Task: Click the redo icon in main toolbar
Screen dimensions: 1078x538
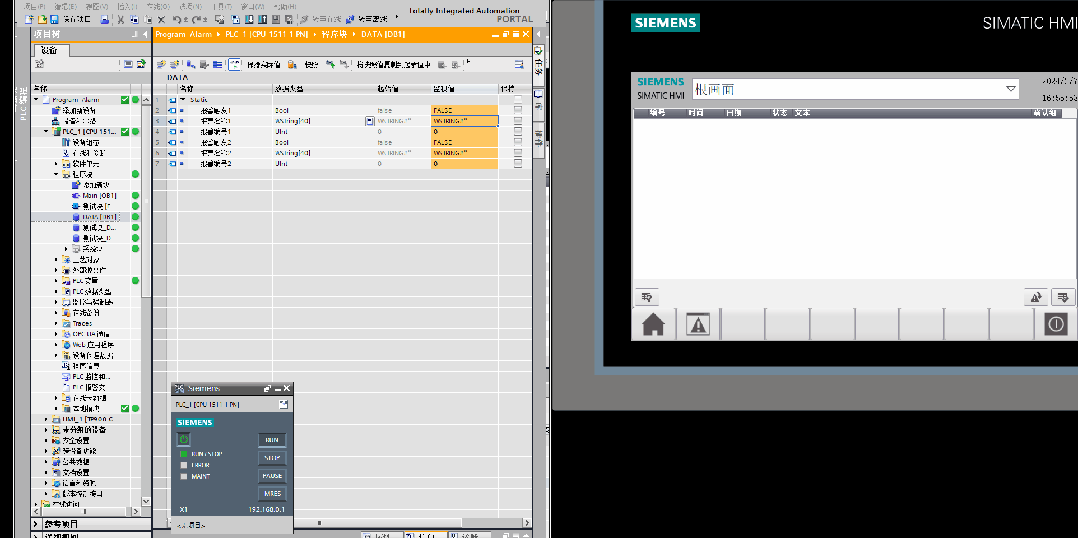Action: coord(197,19)
